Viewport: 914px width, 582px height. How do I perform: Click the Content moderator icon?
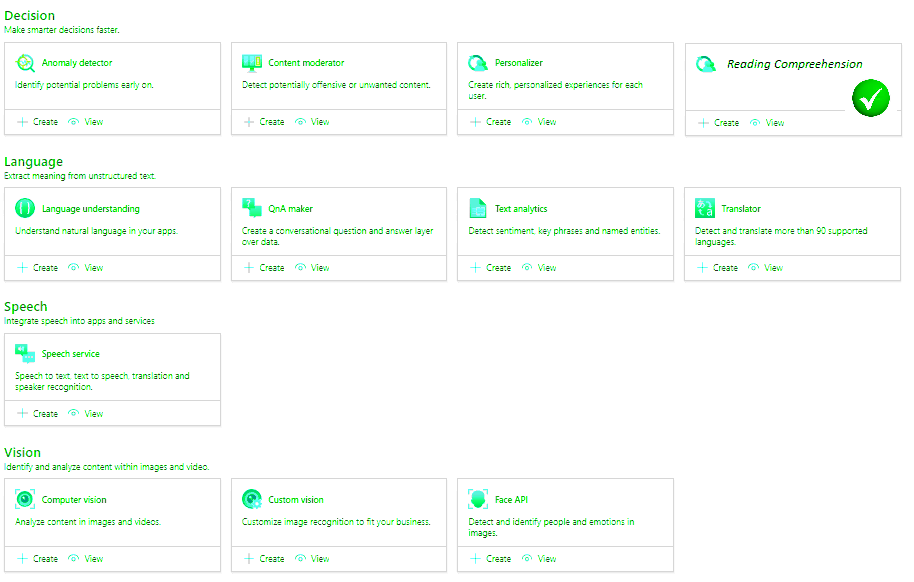(252, 63)
